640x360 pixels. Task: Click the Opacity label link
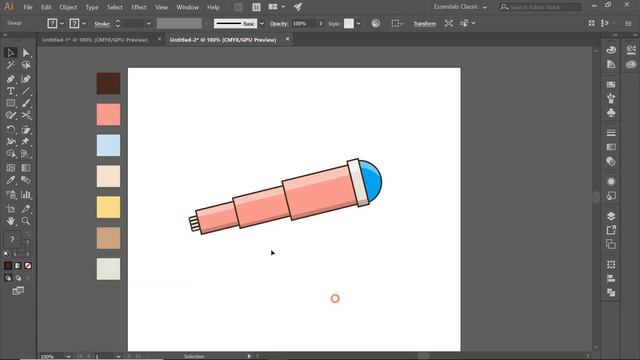coord(279,23)
